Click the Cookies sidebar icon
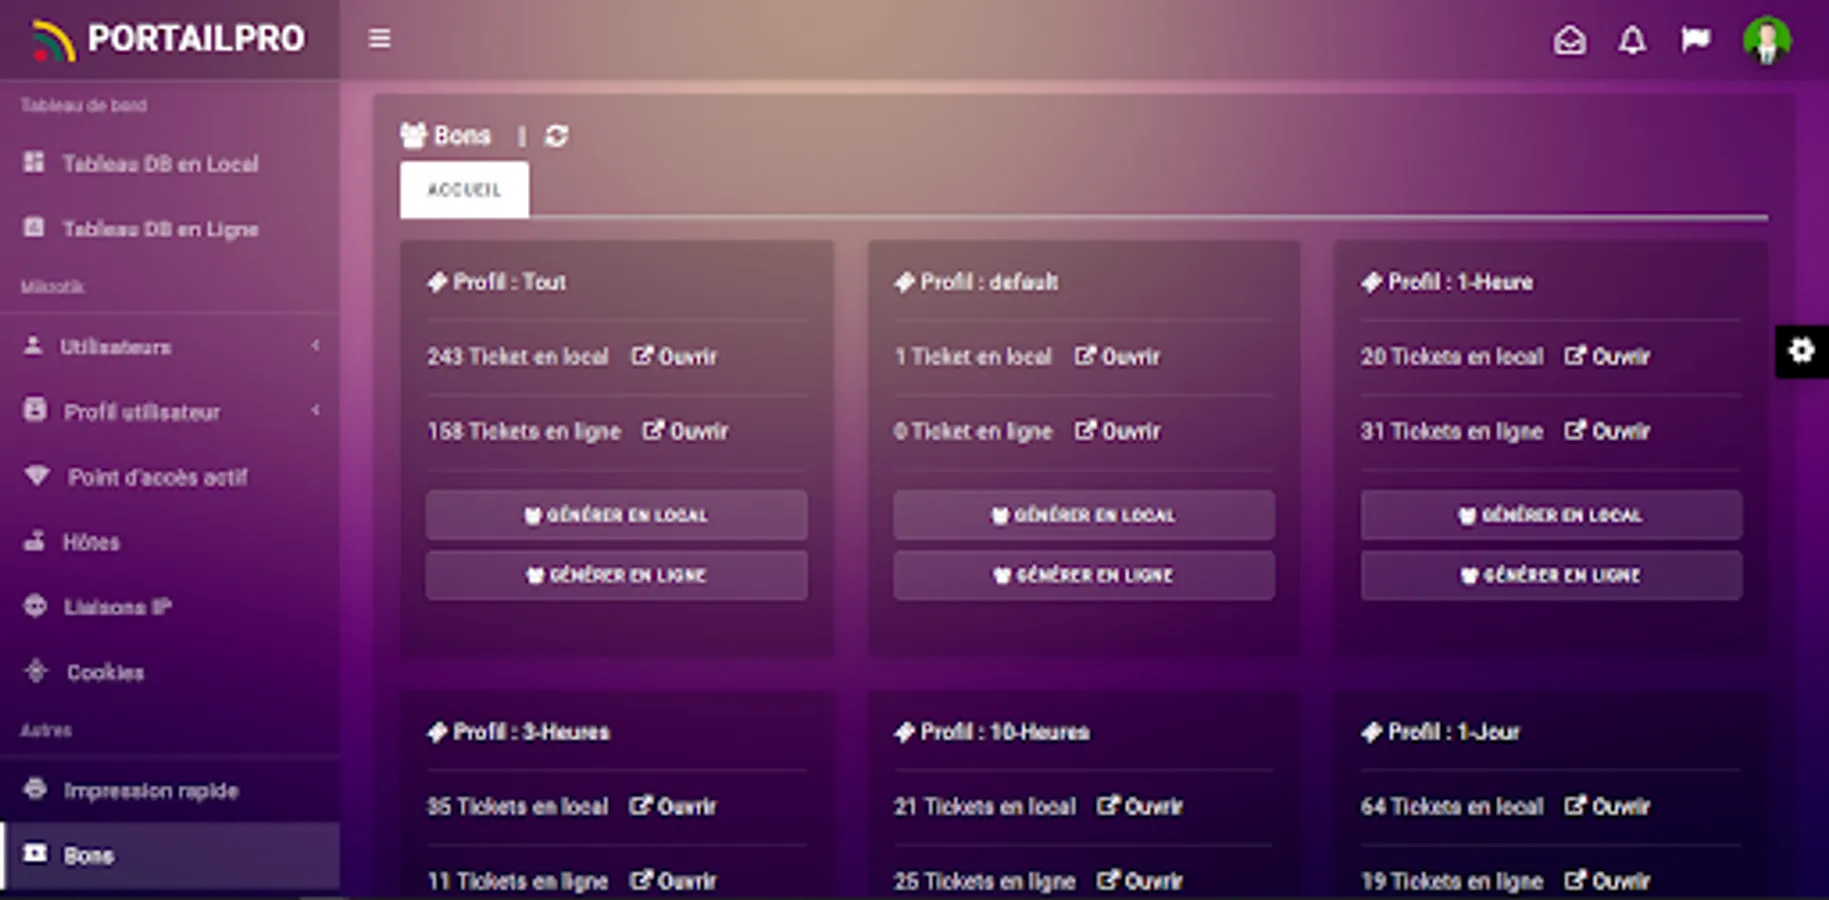1829x900 pixels. tap(36, 671)
